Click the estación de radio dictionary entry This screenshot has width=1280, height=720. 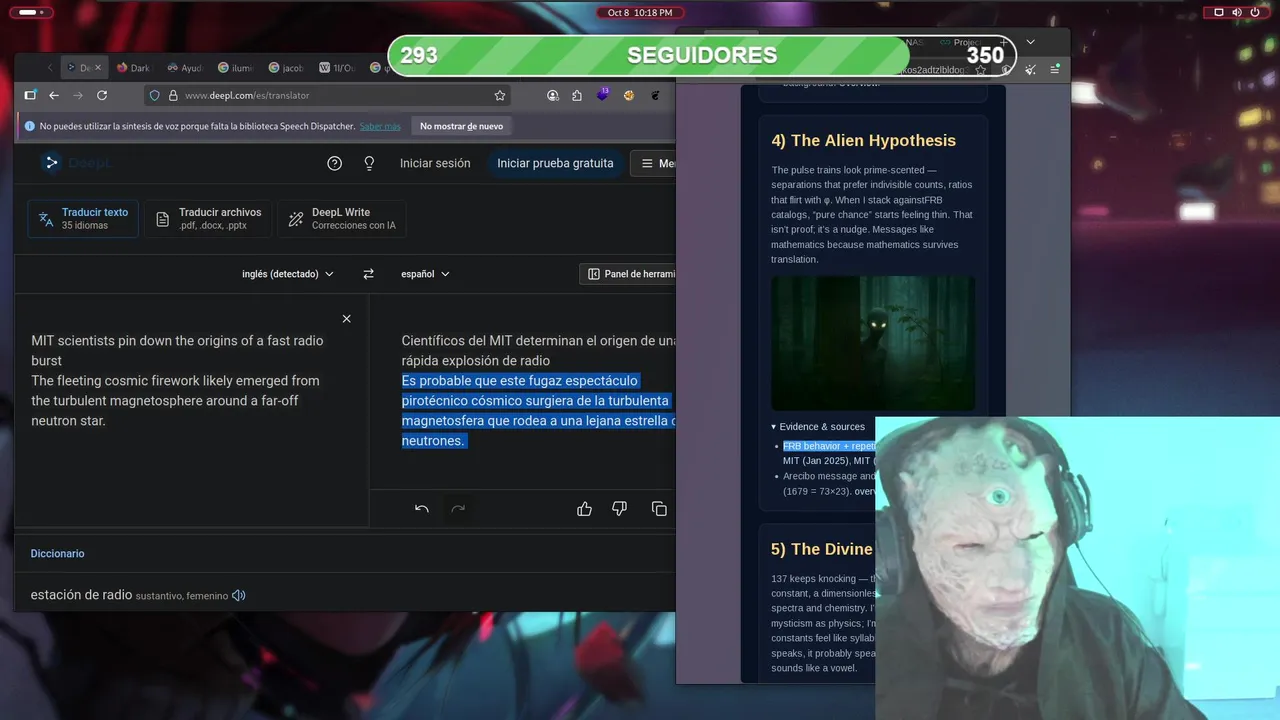click(x=81, y=595)
